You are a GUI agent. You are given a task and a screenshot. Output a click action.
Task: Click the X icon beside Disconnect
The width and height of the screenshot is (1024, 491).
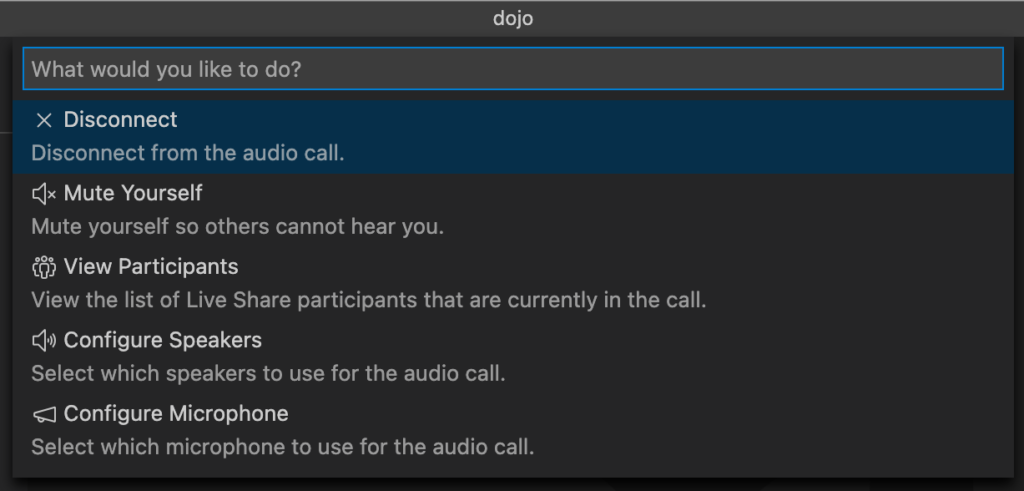tap(44, 120)
